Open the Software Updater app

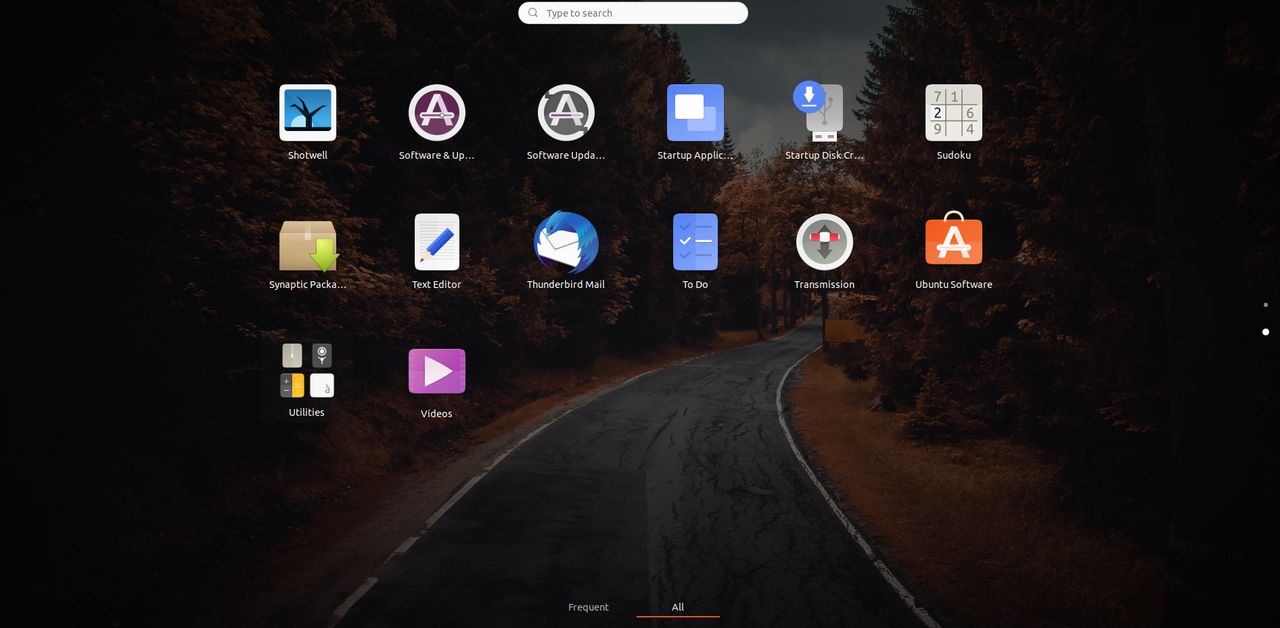click(566, 113)
